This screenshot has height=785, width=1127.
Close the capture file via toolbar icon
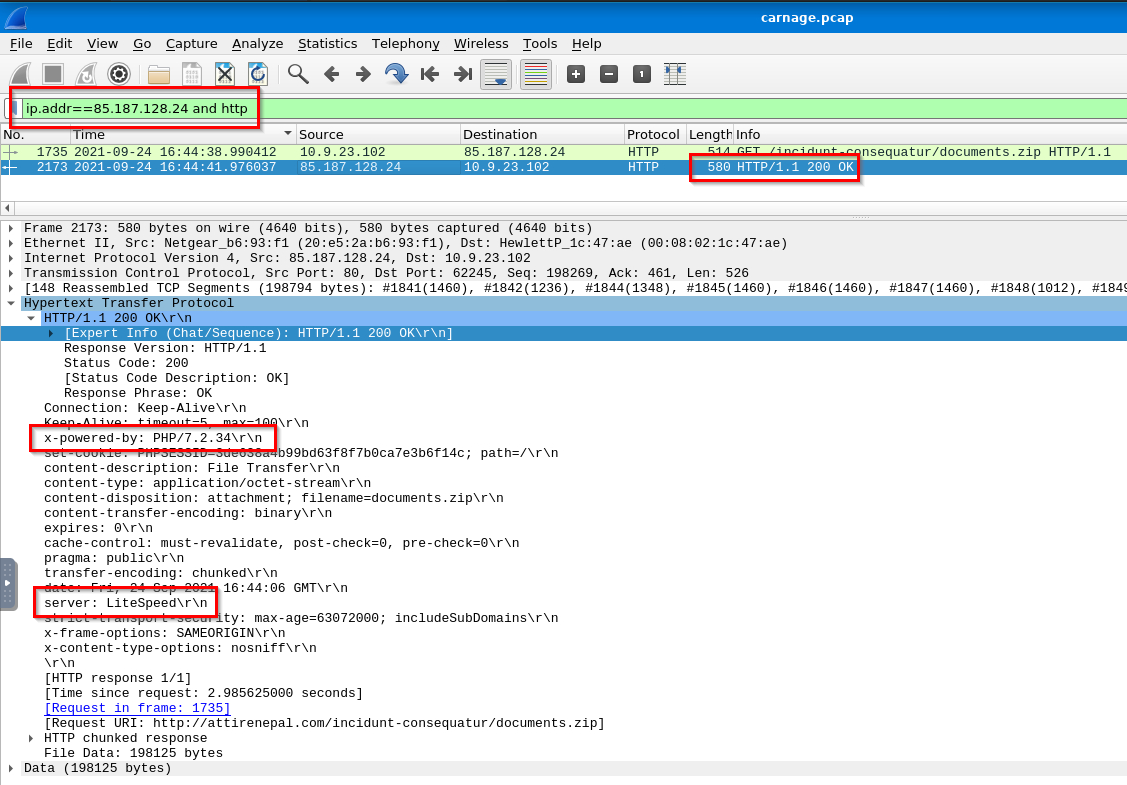point(225,74)
